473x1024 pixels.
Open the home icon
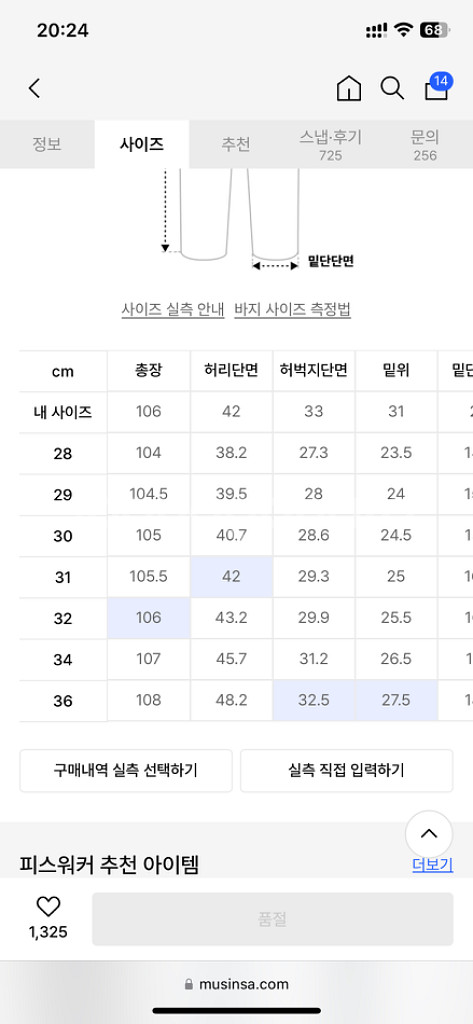[x=349, y=88]
